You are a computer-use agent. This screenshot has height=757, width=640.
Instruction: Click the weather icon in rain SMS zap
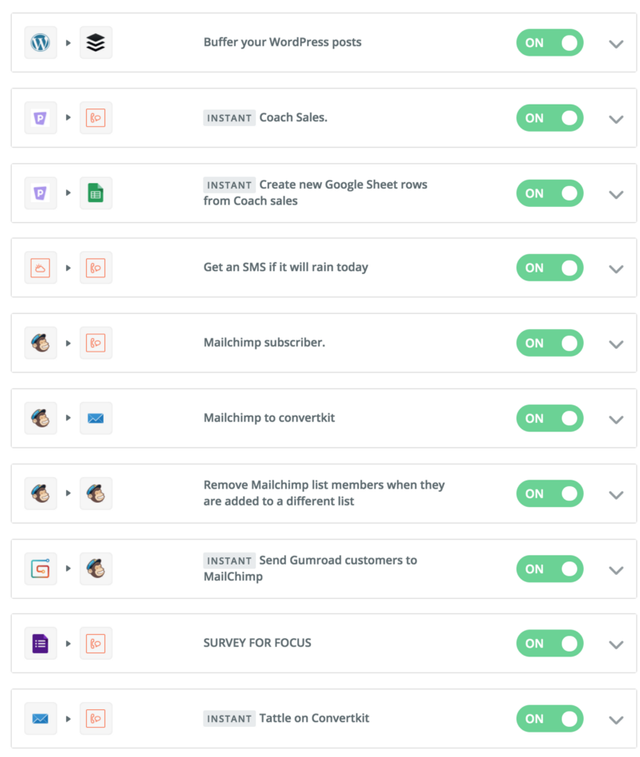(x=41, y=267)
